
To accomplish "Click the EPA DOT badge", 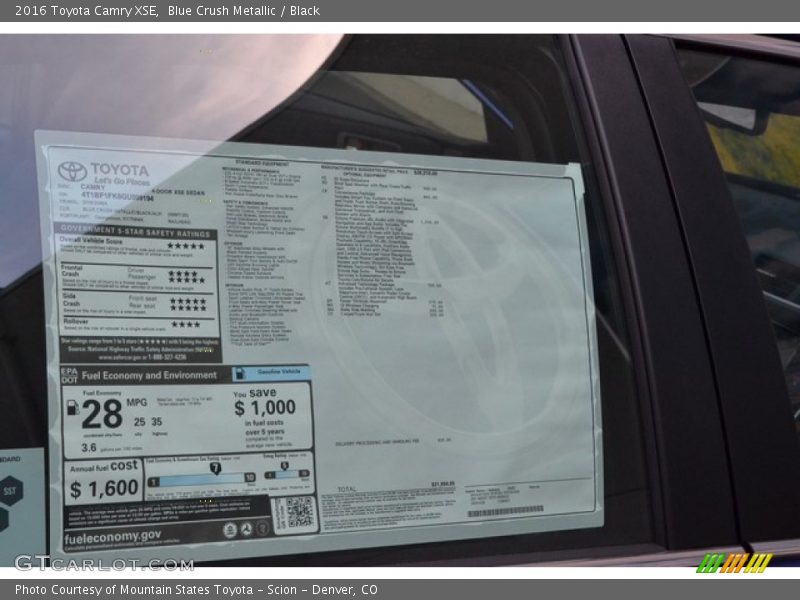I will 69,376.
